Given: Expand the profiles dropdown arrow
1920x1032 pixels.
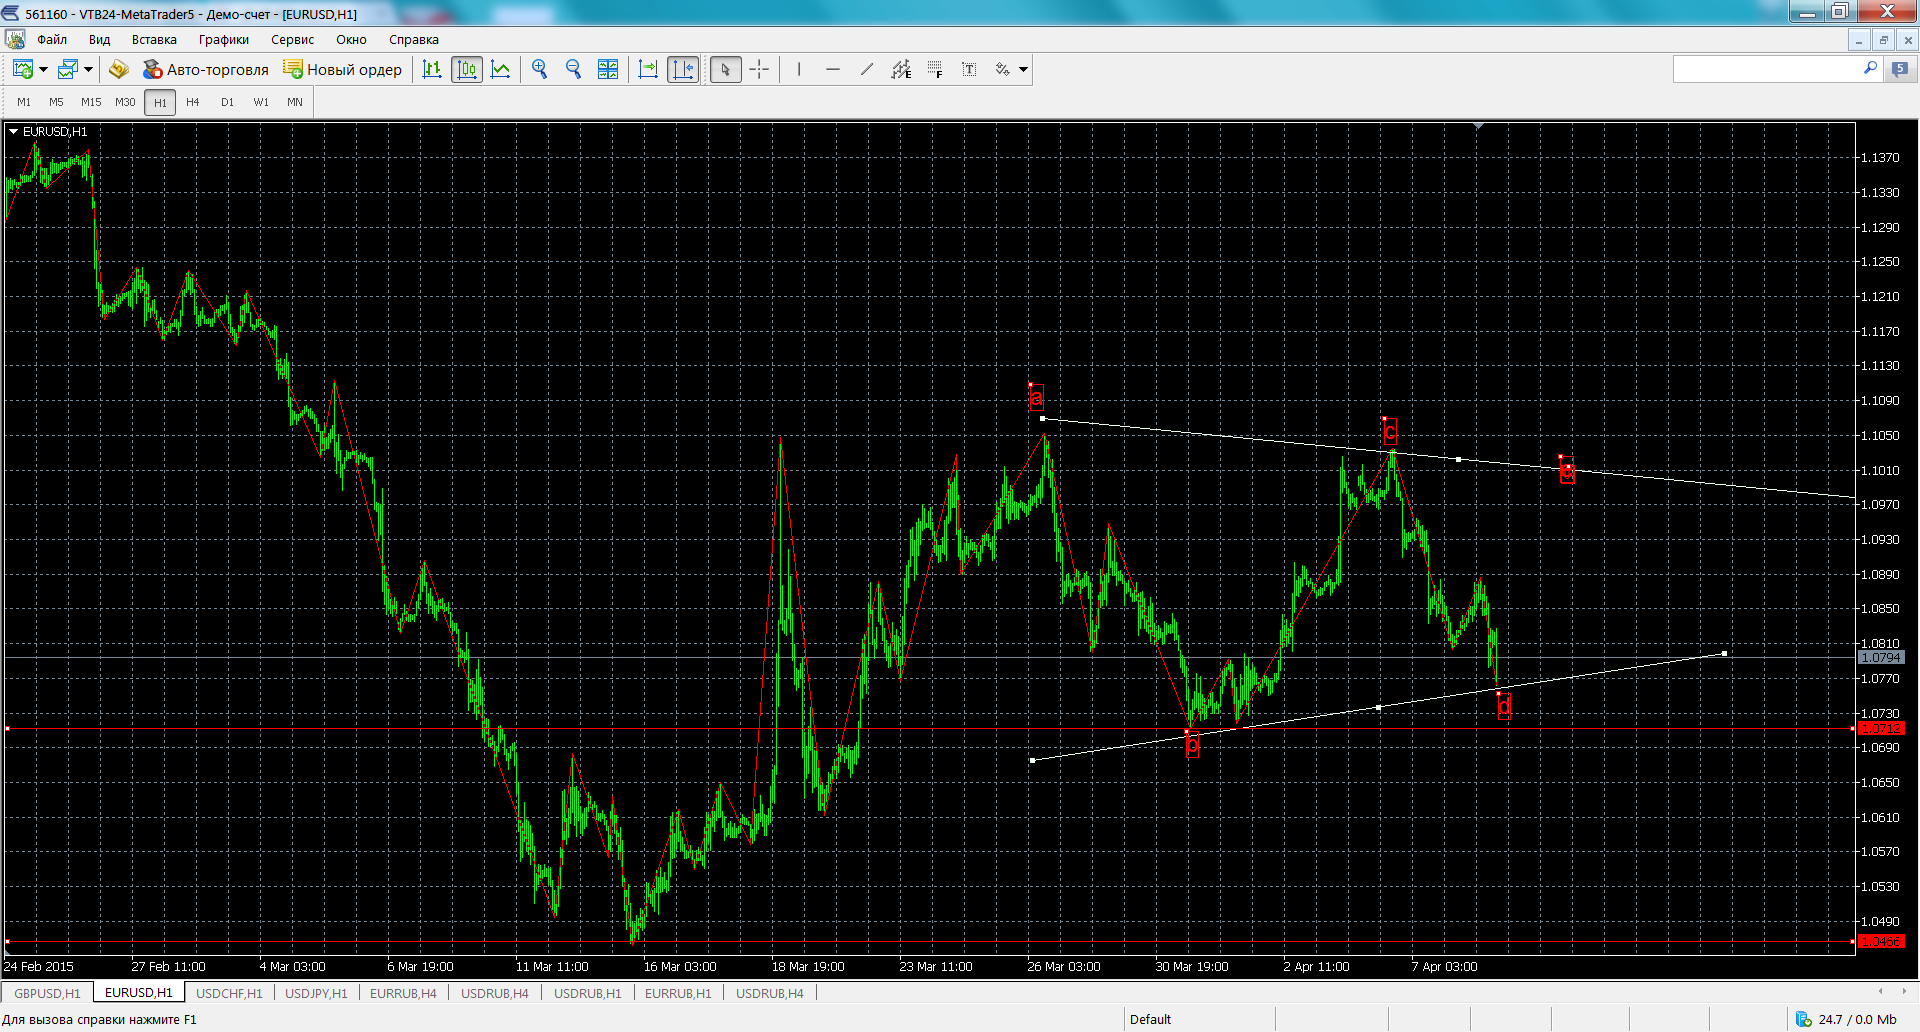Looking at the screenshot, I should click(x=88, y=69).
